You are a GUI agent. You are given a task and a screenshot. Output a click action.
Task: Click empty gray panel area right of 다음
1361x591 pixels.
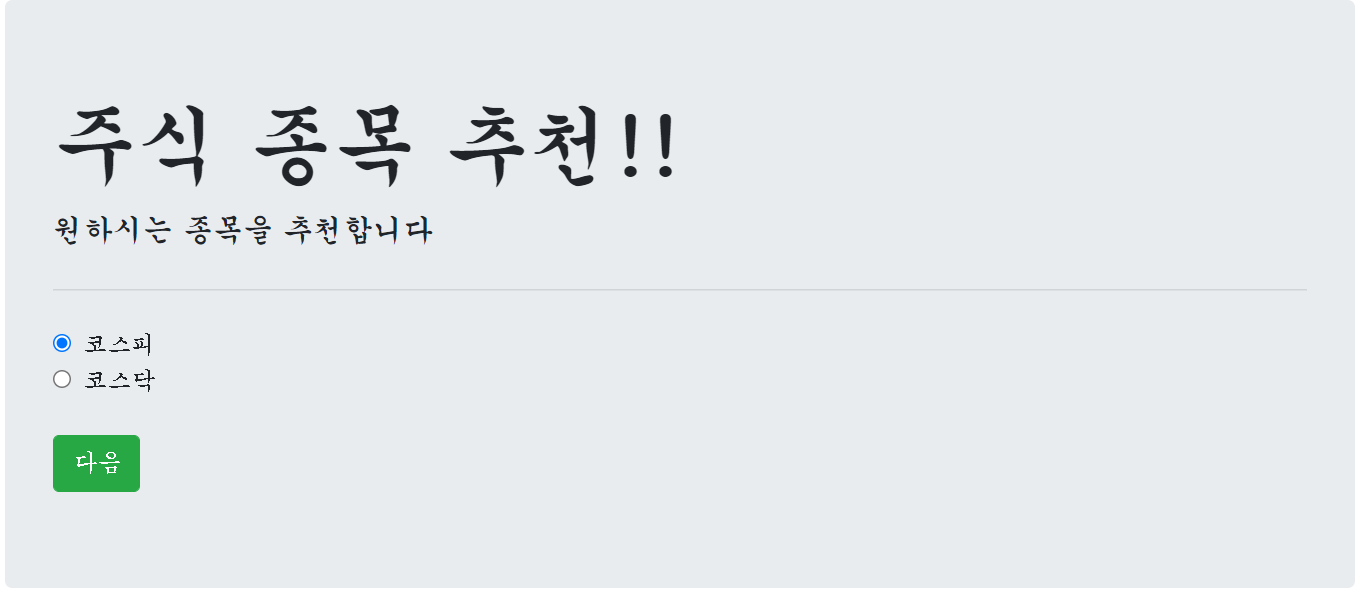700,463
